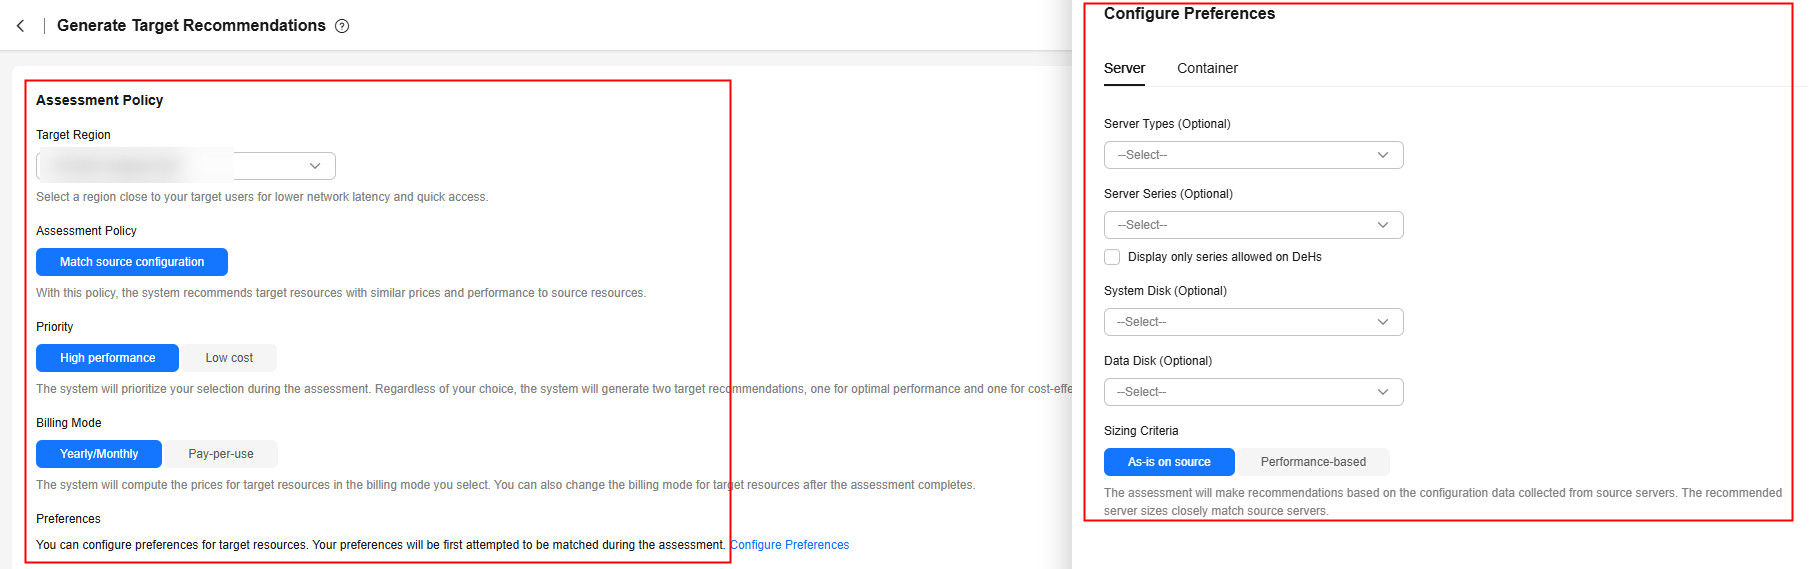The image size is (1817, 569).
Task: Switch to the Container tab
Action: tap(1207, 68)
